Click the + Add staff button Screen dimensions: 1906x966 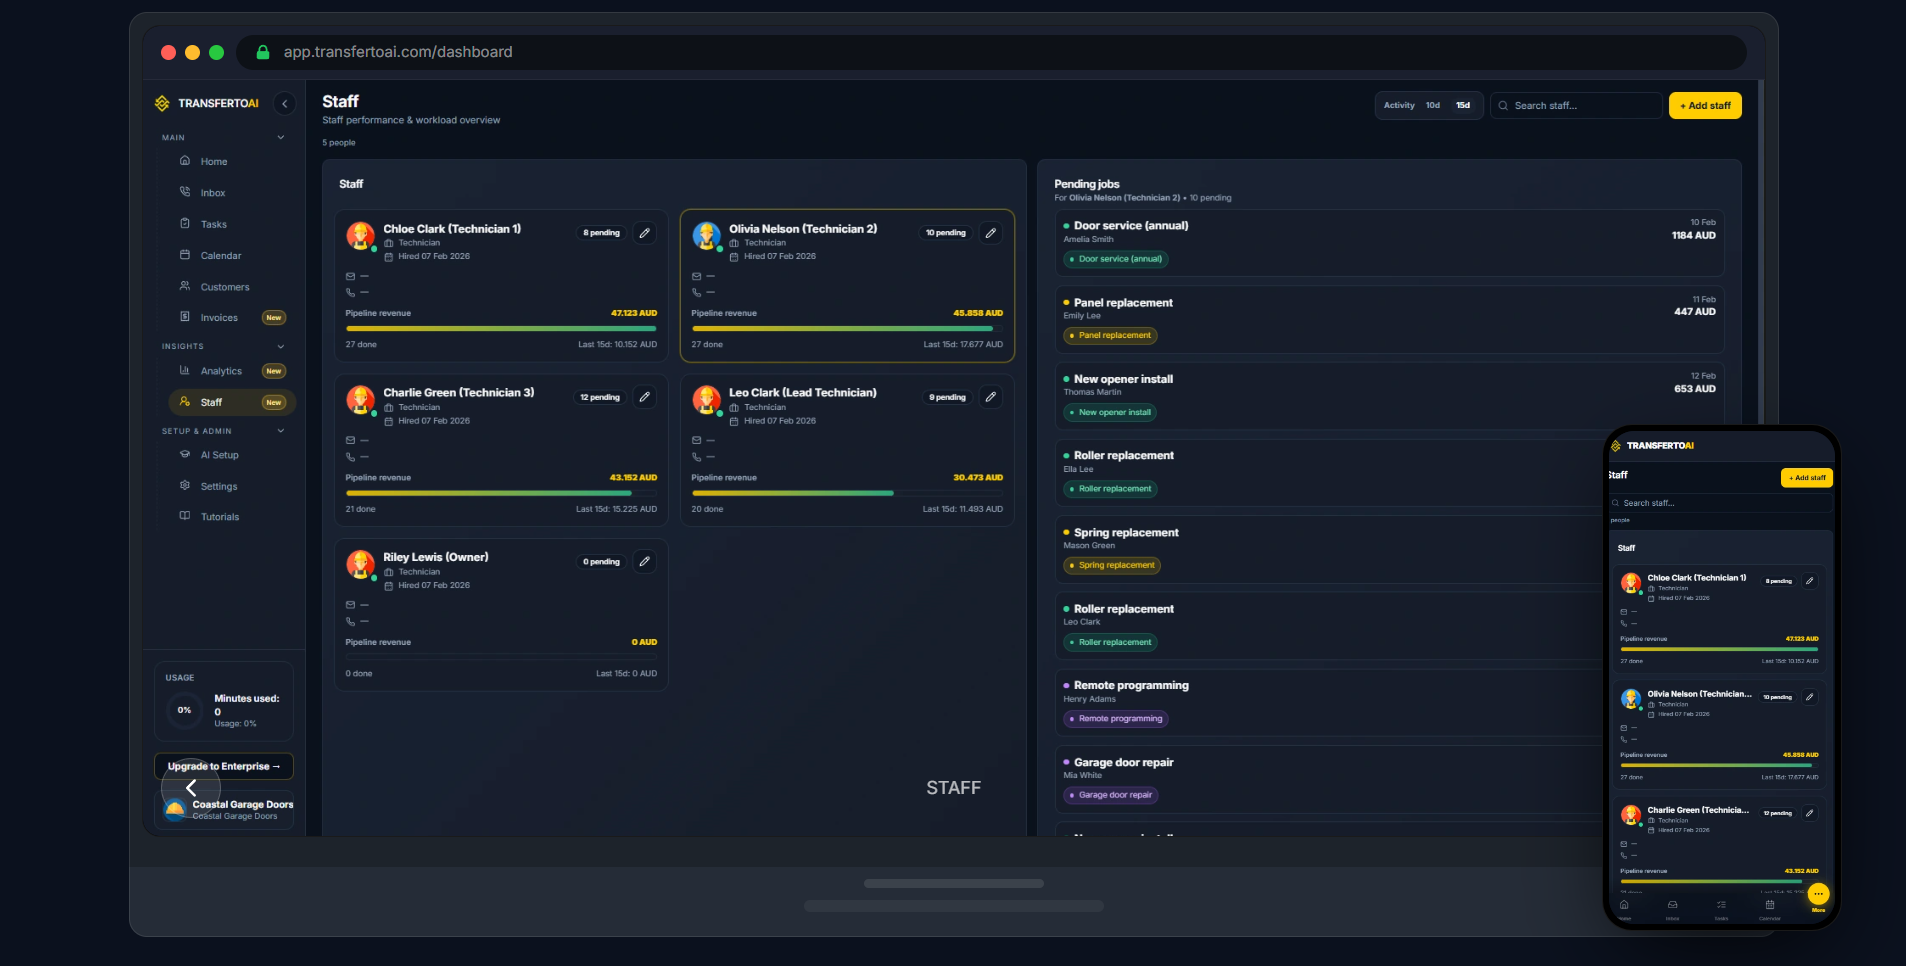(x=1703, y=105)
